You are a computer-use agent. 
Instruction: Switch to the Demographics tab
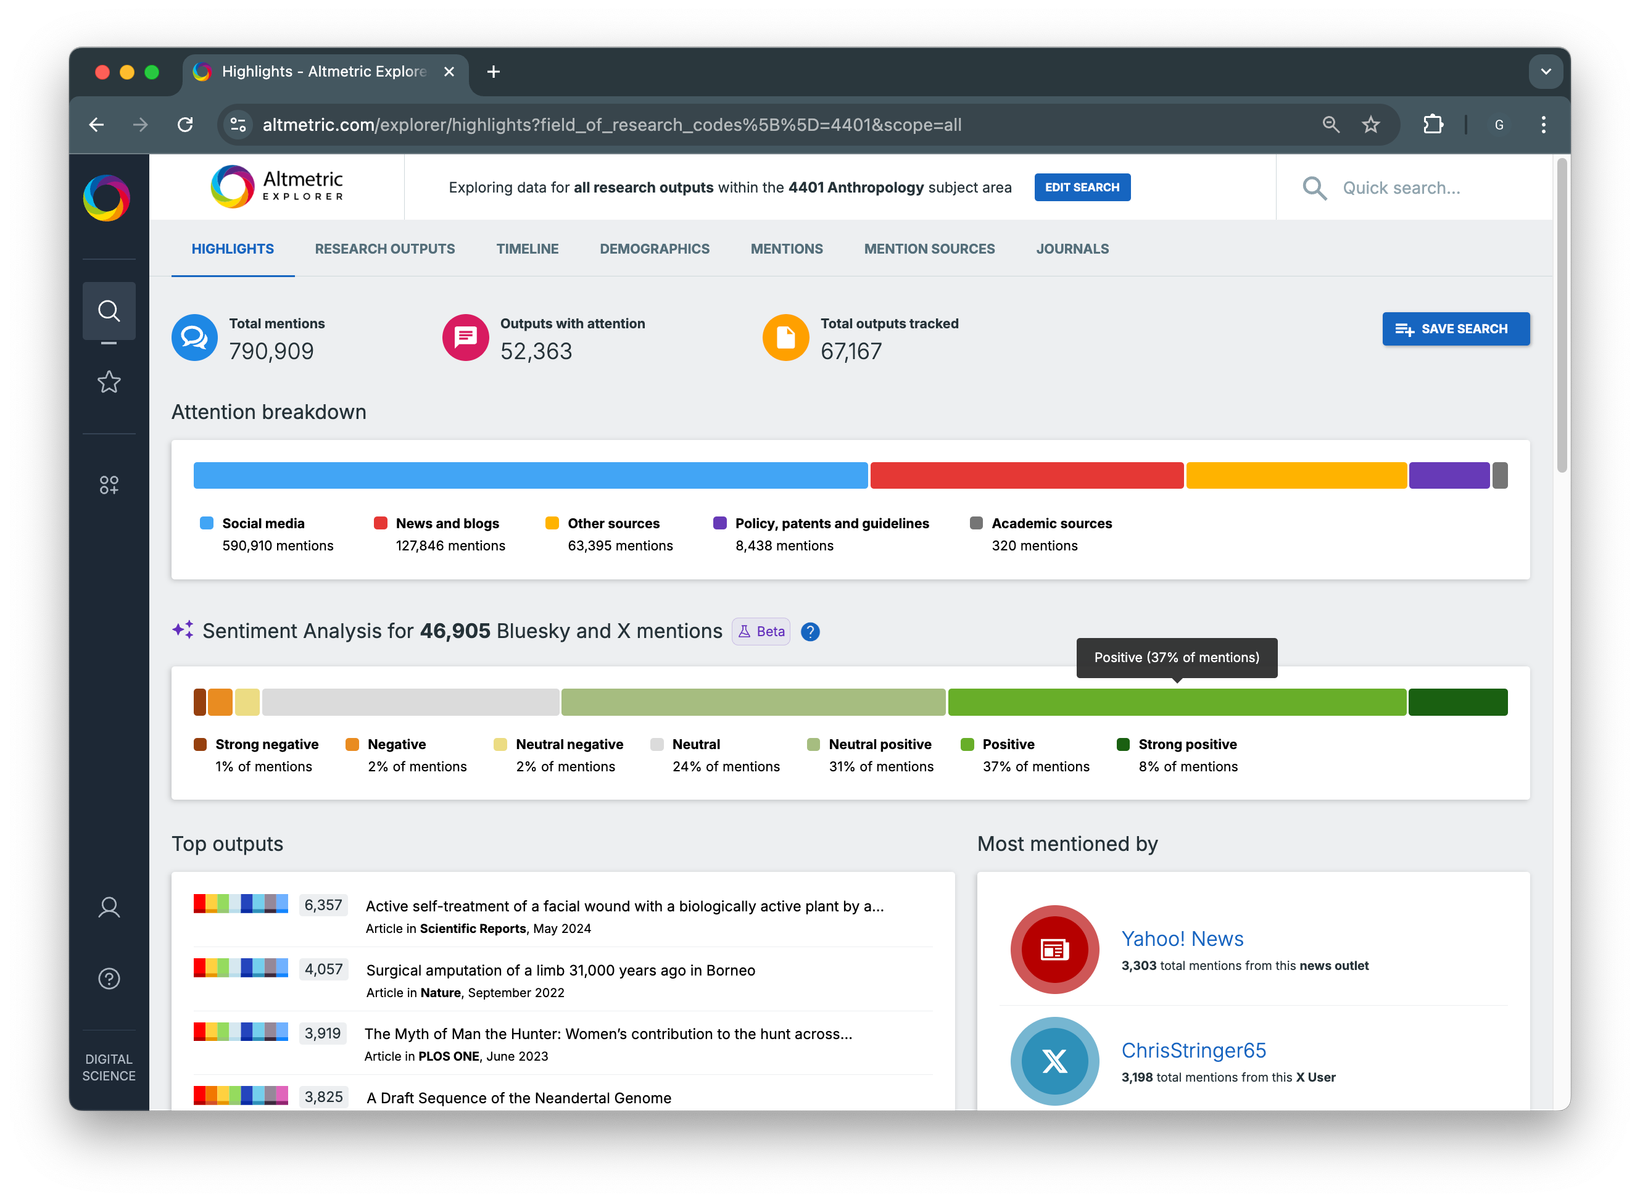(x=654, y=248)
